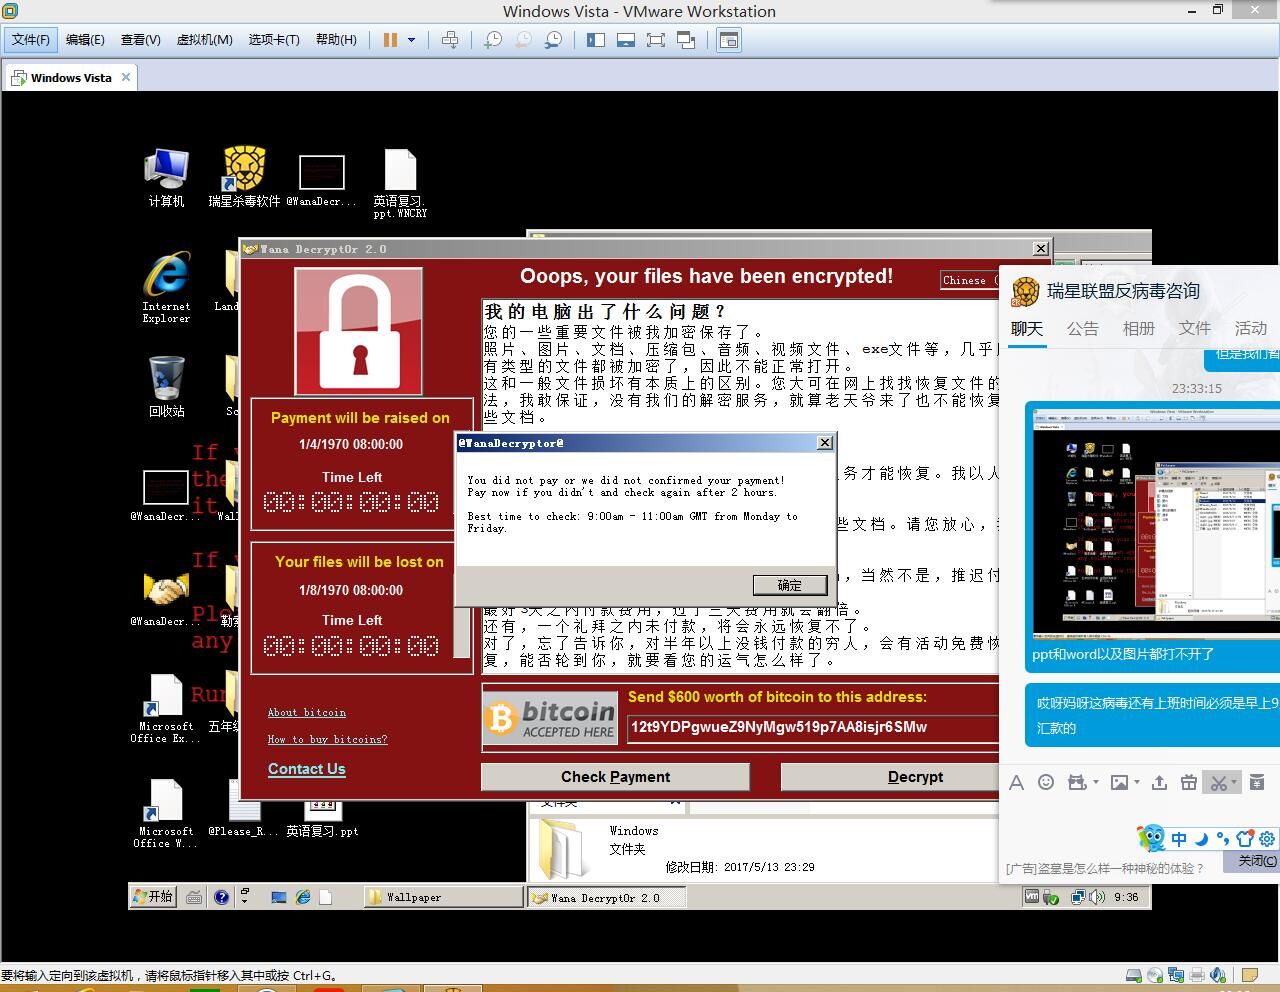Open the font settings icon in chat toolbar
This screenshot has height=992, width=1280.
click(1017, 783)
